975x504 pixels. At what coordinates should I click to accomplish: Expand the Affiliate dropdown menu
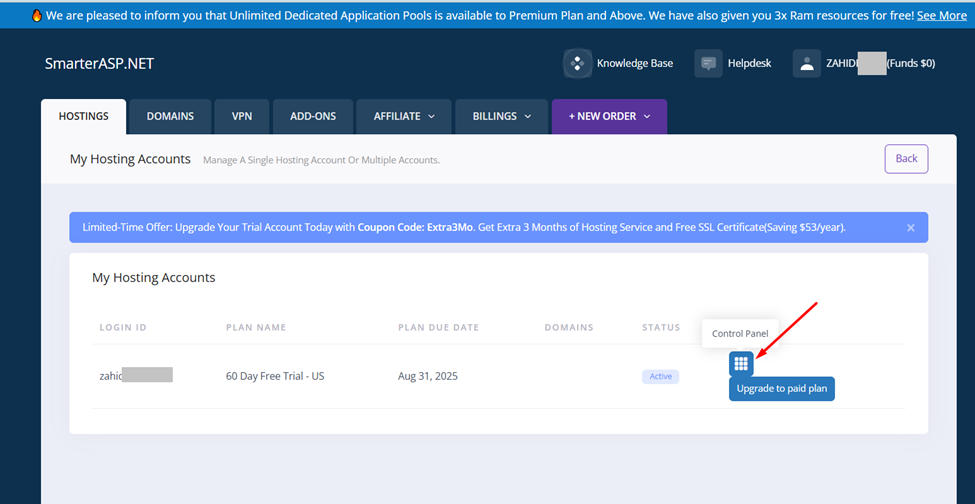point(404,116)
